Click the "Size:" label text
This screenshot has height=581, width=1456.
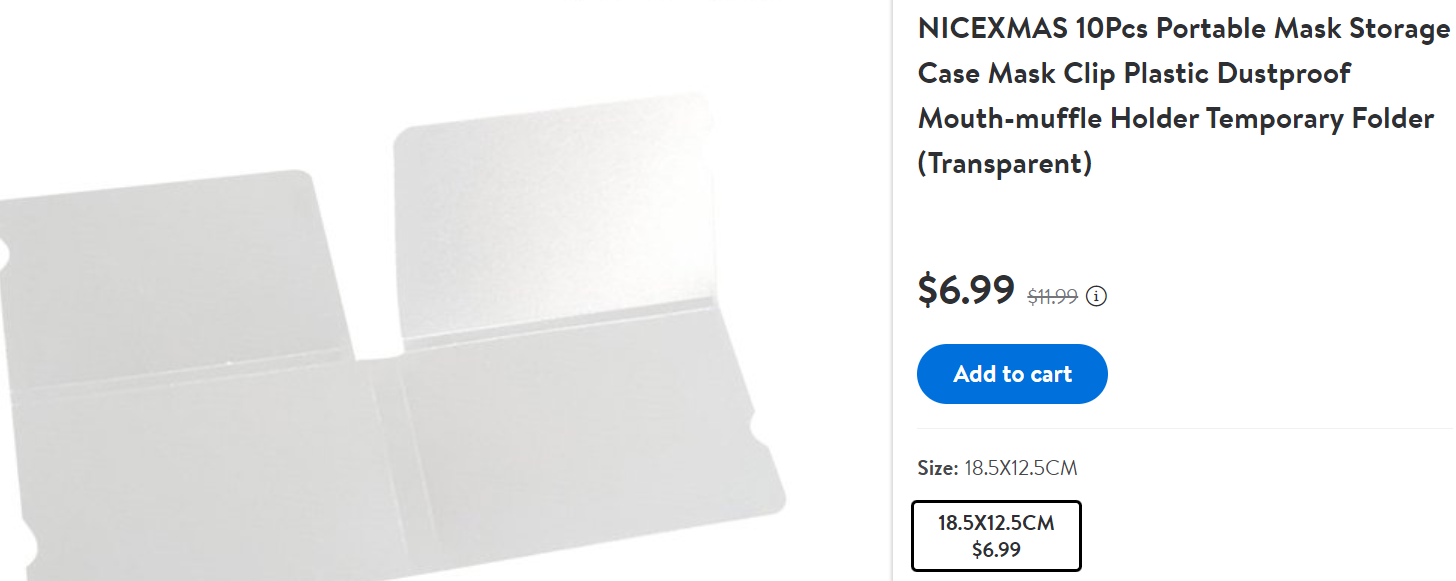pyautogui.click(x=937, y=468)
